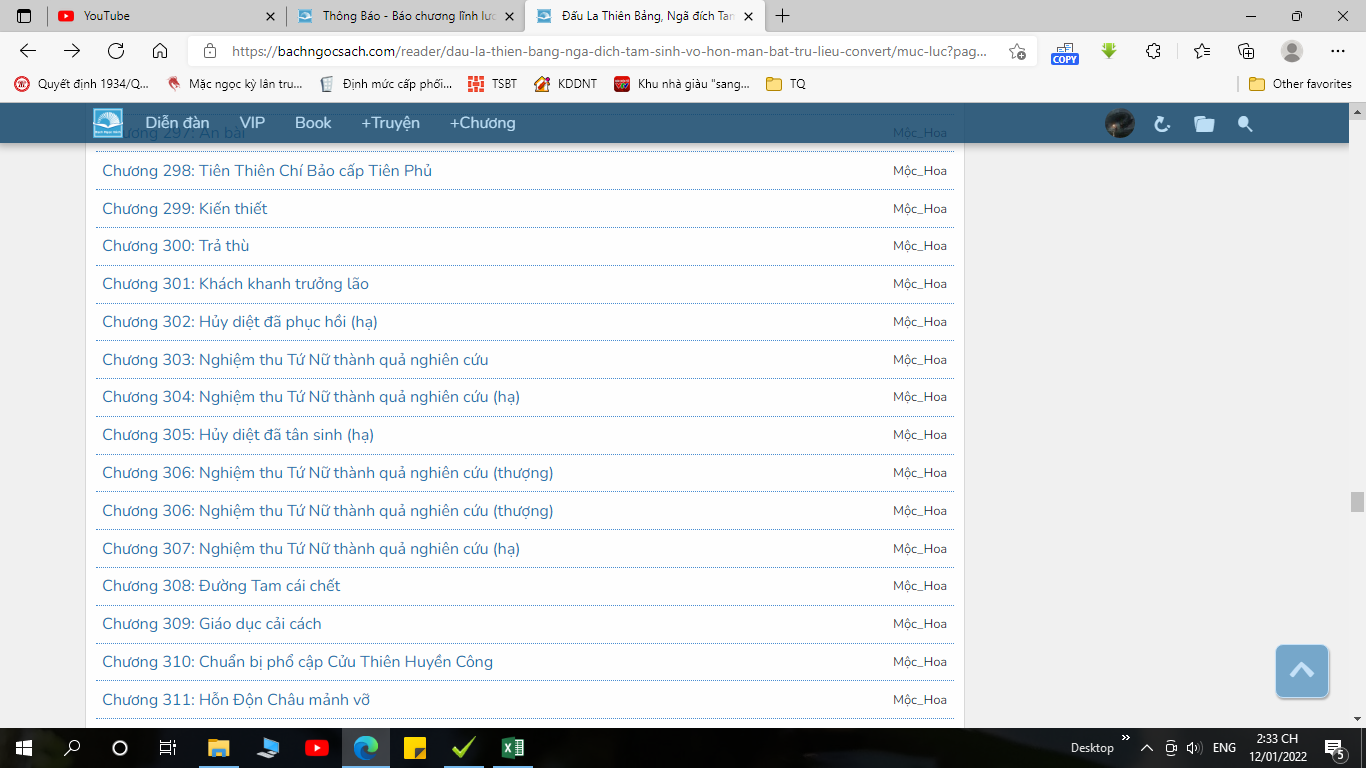Click the site search magnifier icon
Image resolution: width=1366 pixels, height=768 pixels.
[x=1245, y=124]
